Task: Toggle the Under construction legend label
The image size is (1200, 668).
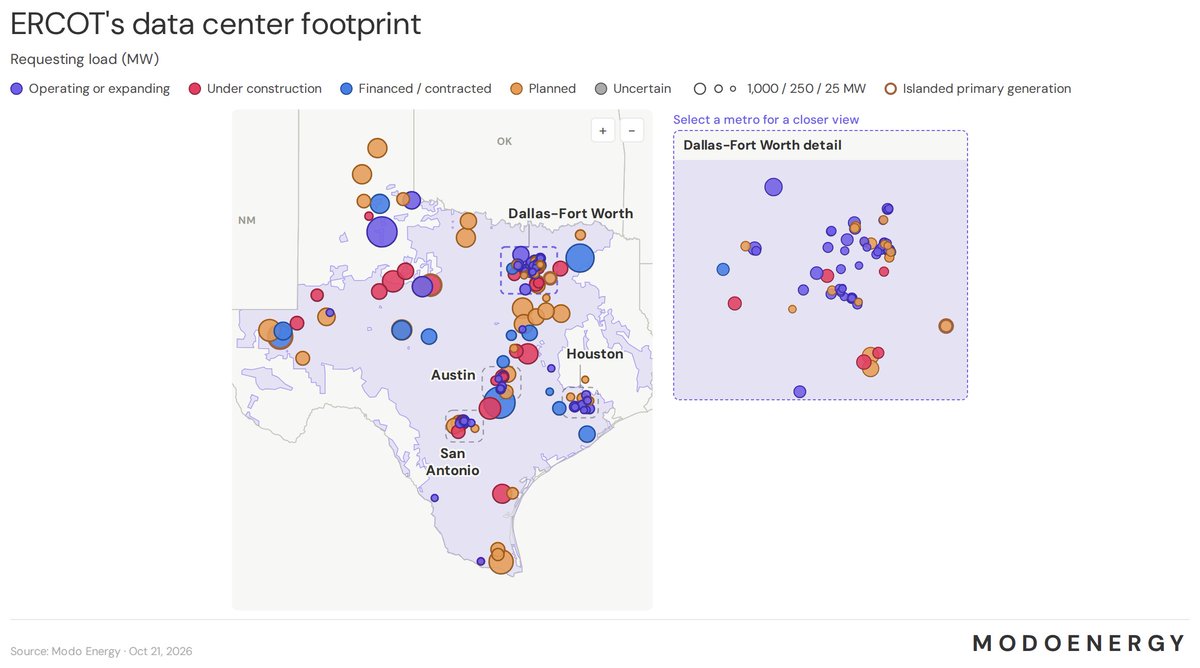Action: [264, 89]
